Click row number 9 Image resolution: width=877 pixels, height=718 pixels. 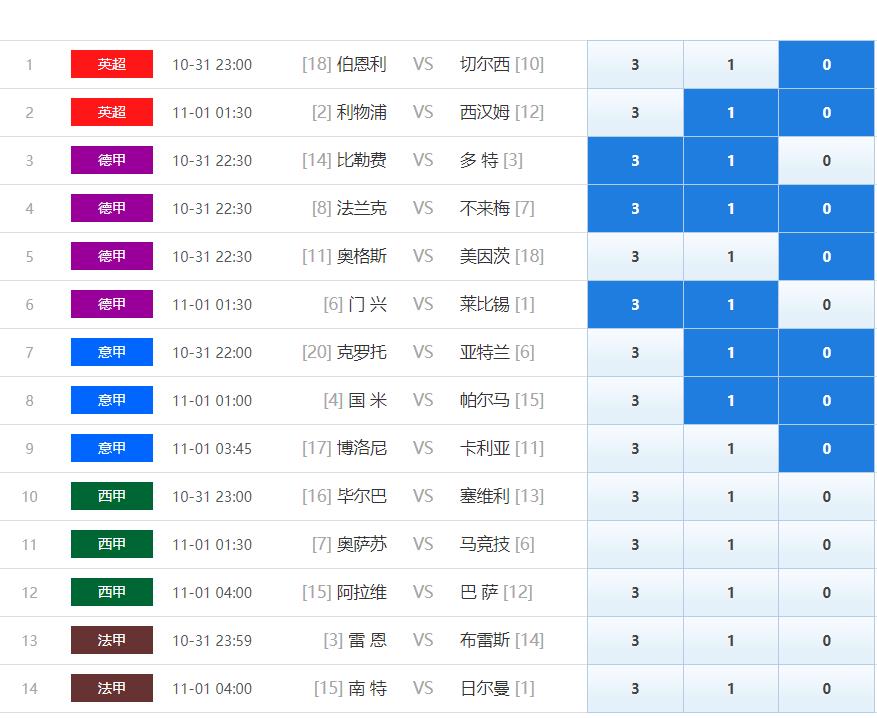pyautogui.click(x=30, y=449)
